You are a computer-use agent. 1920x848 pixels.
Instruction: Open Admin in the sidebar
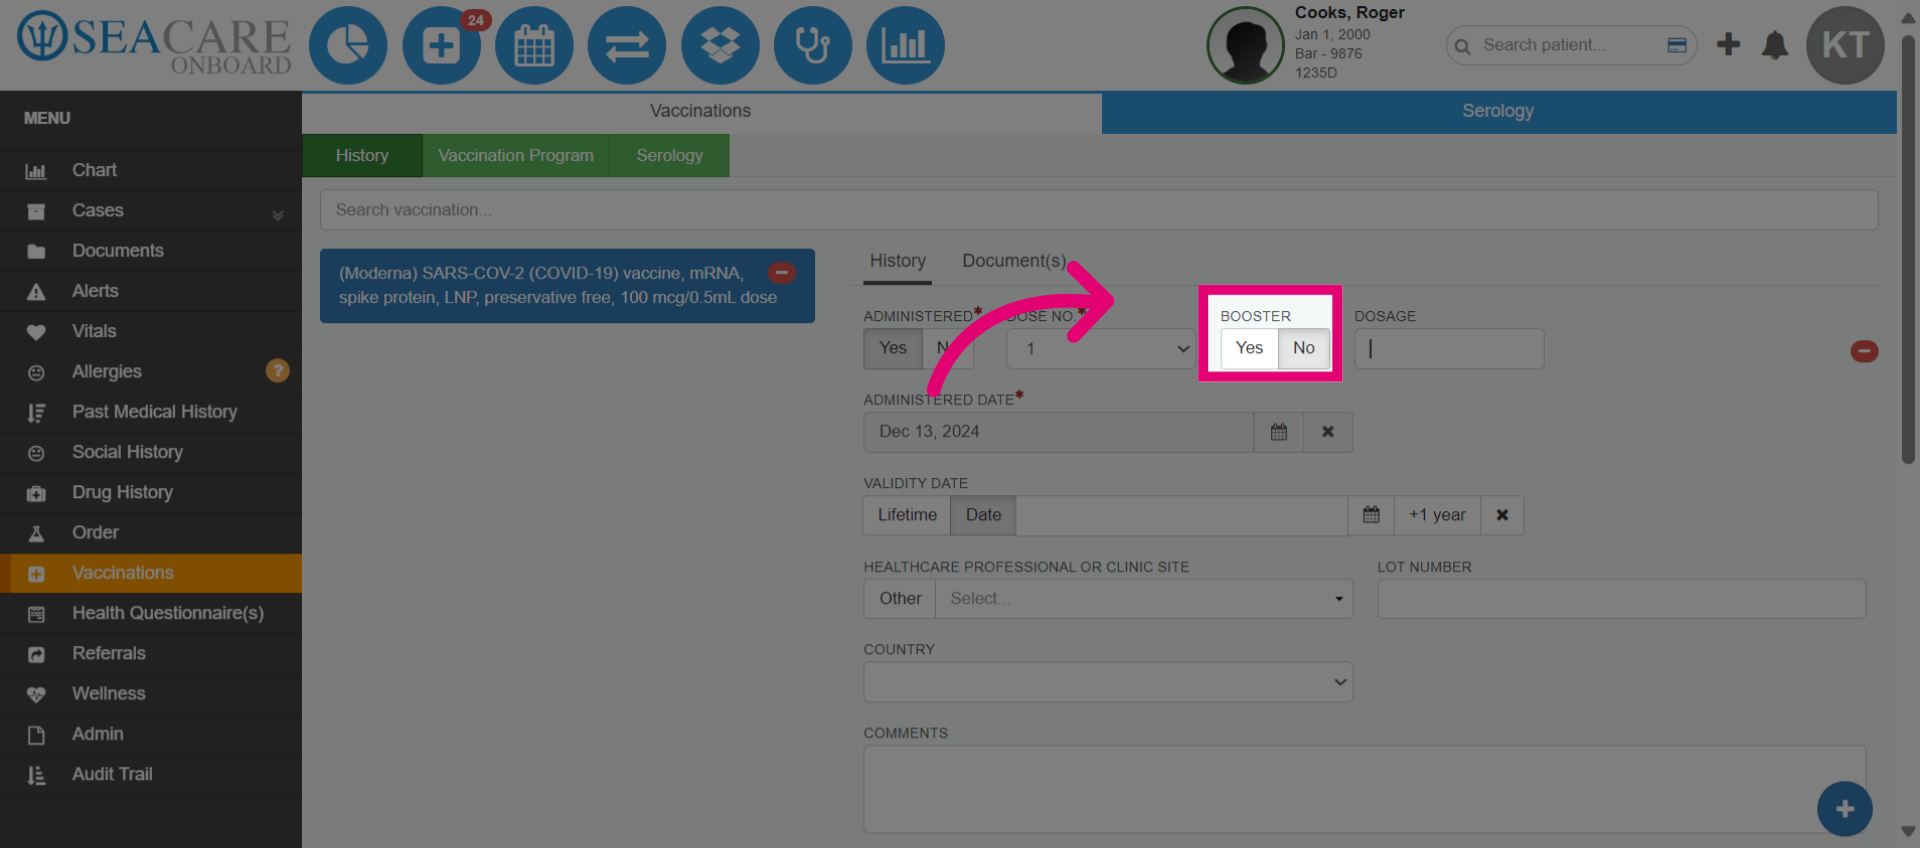(151, 734)
